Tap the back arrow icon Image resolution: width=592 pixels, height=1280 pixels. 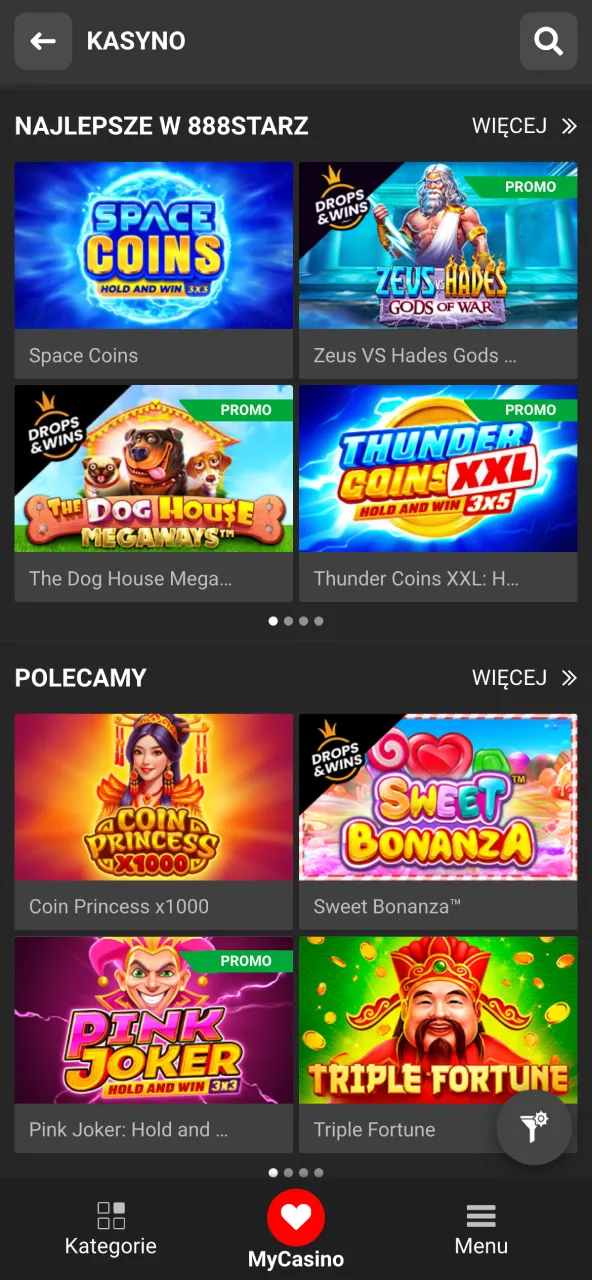(x=43, y=41)
